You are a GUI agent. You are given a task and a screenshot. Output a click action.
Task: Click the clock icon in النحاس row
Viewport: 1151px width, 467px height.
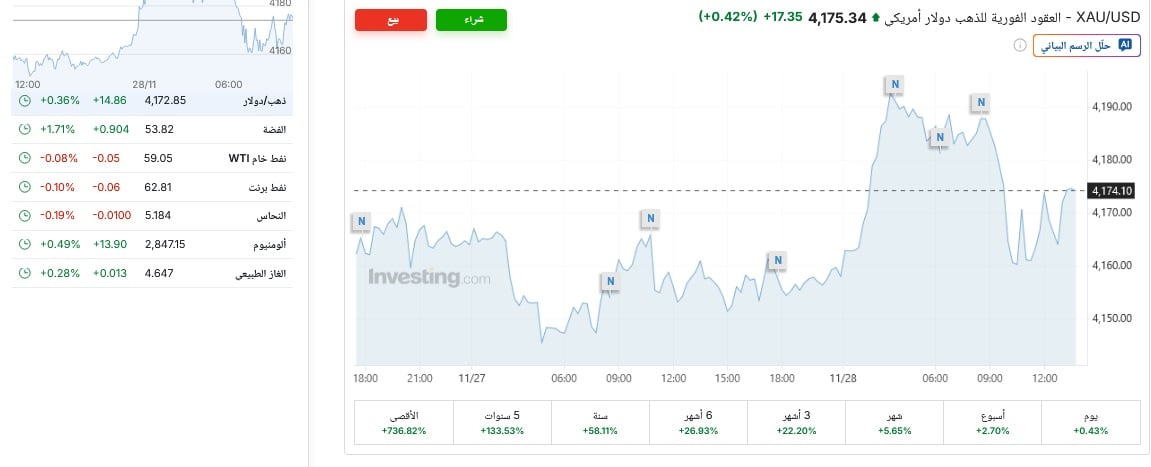(24, 215)
